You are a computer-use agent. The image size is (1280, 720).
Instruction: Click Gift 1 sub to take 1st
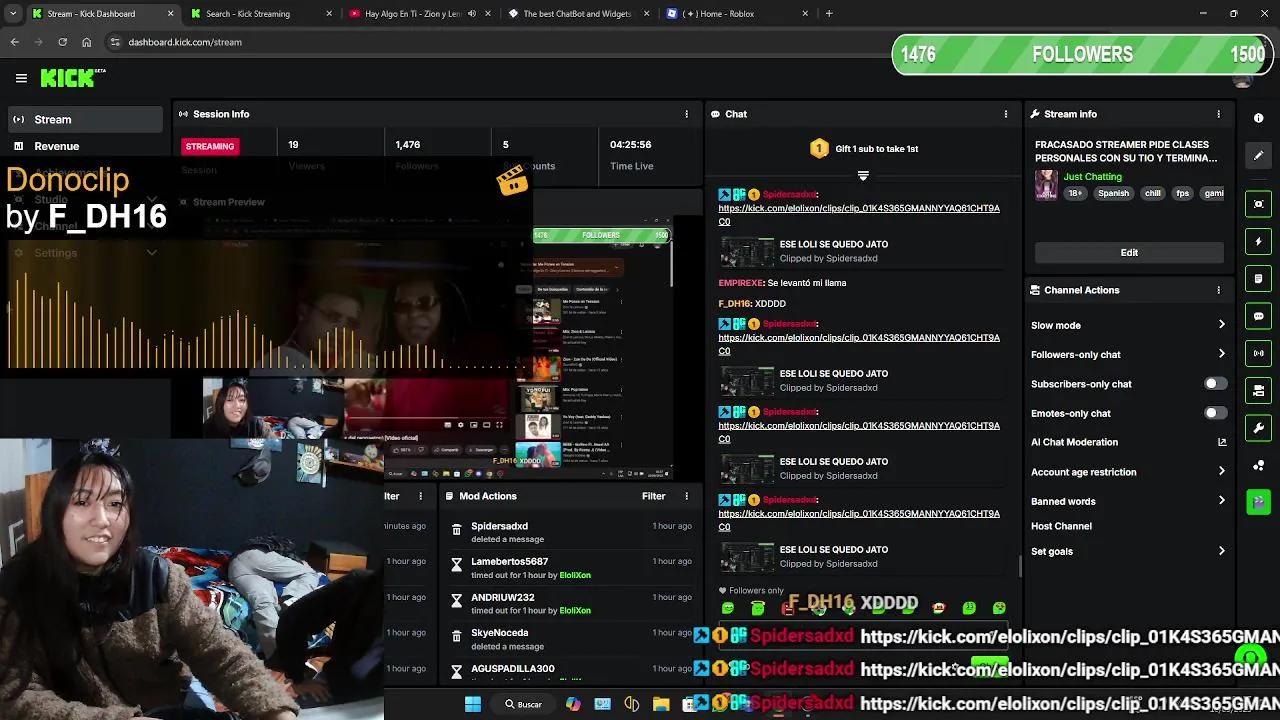(864, 149)
